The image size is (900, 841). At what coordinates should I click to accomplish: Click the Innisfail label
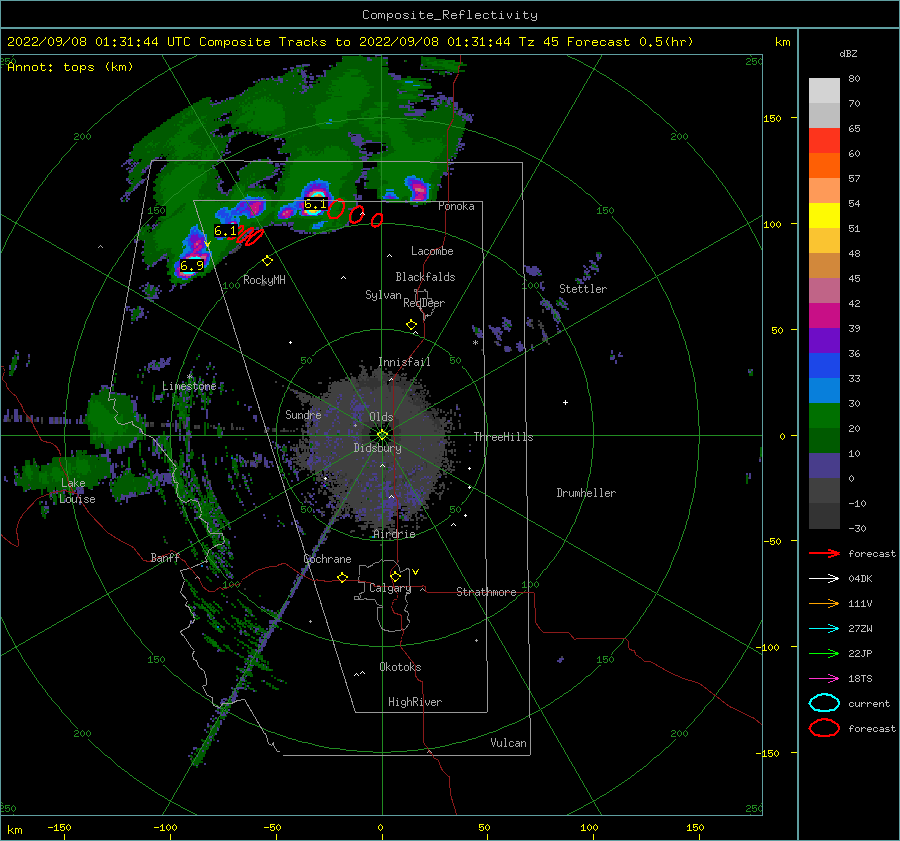point(404,362)
